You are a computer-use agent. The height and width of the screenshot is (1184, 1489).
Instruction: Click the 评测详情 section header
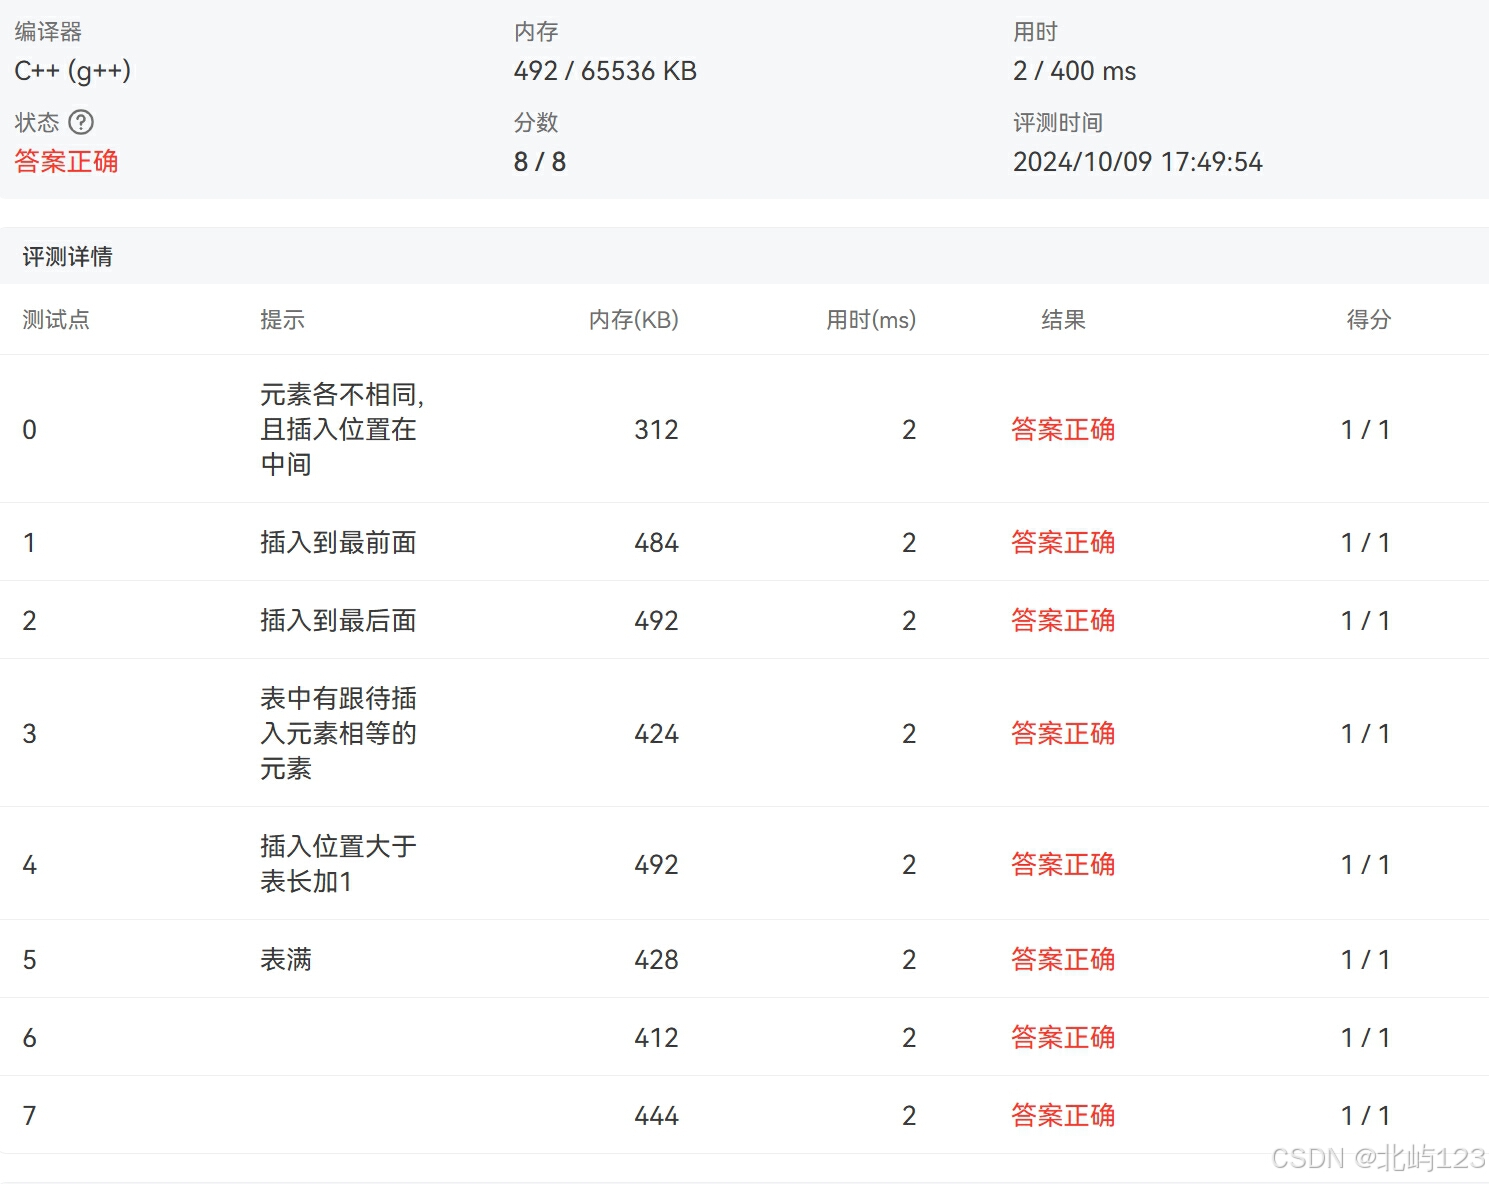(68, 256)
